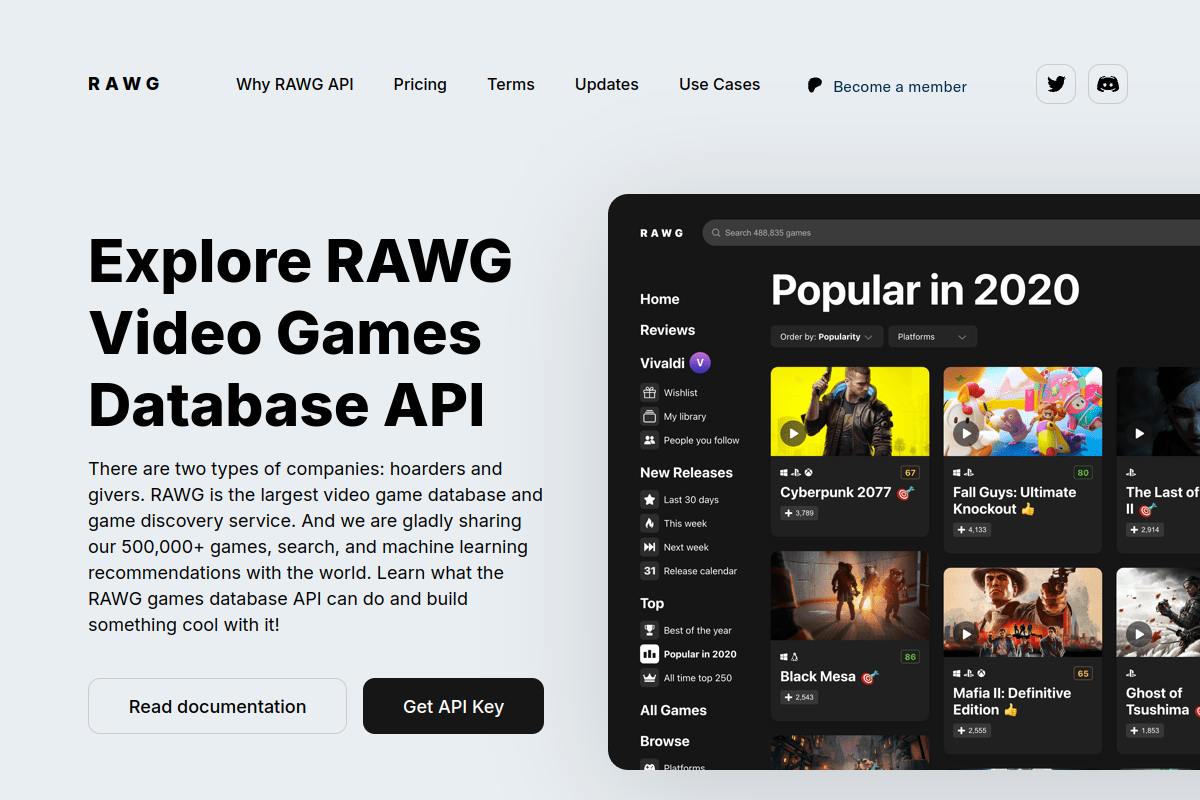
Task: Play the Fall Guys video preview
Action: (x=966, y=433)
